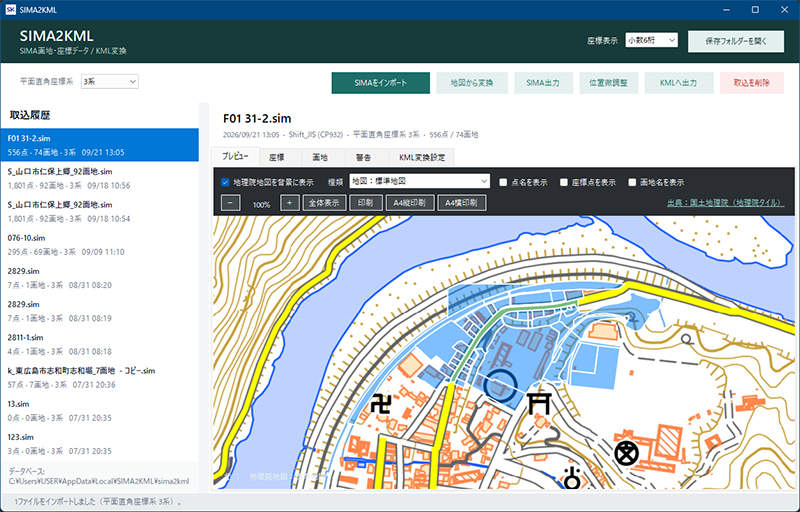Click the Shinto shrine torii symbol on map

pos(539,403)
